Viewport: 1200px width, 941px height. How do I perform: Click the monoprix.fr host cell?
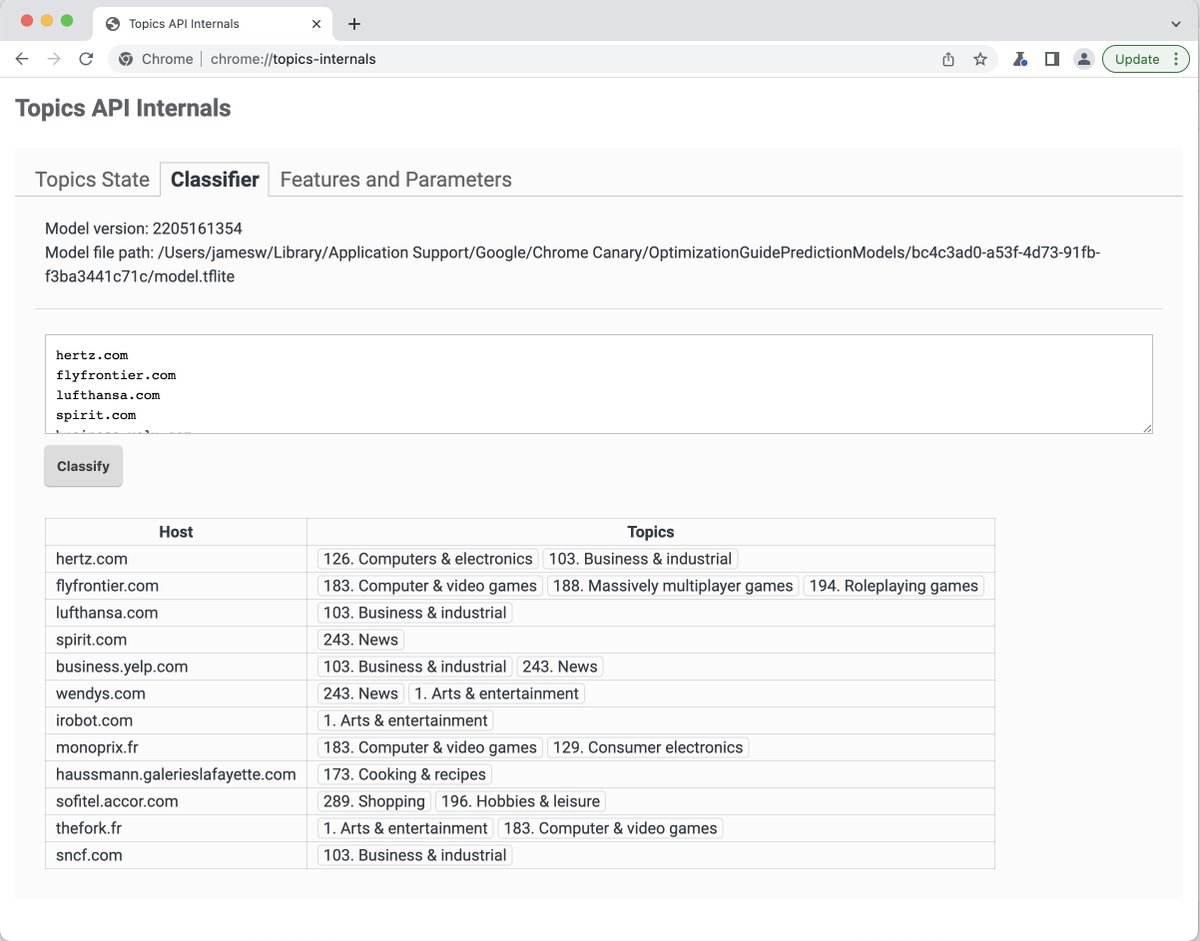click(x=176, y=748)
